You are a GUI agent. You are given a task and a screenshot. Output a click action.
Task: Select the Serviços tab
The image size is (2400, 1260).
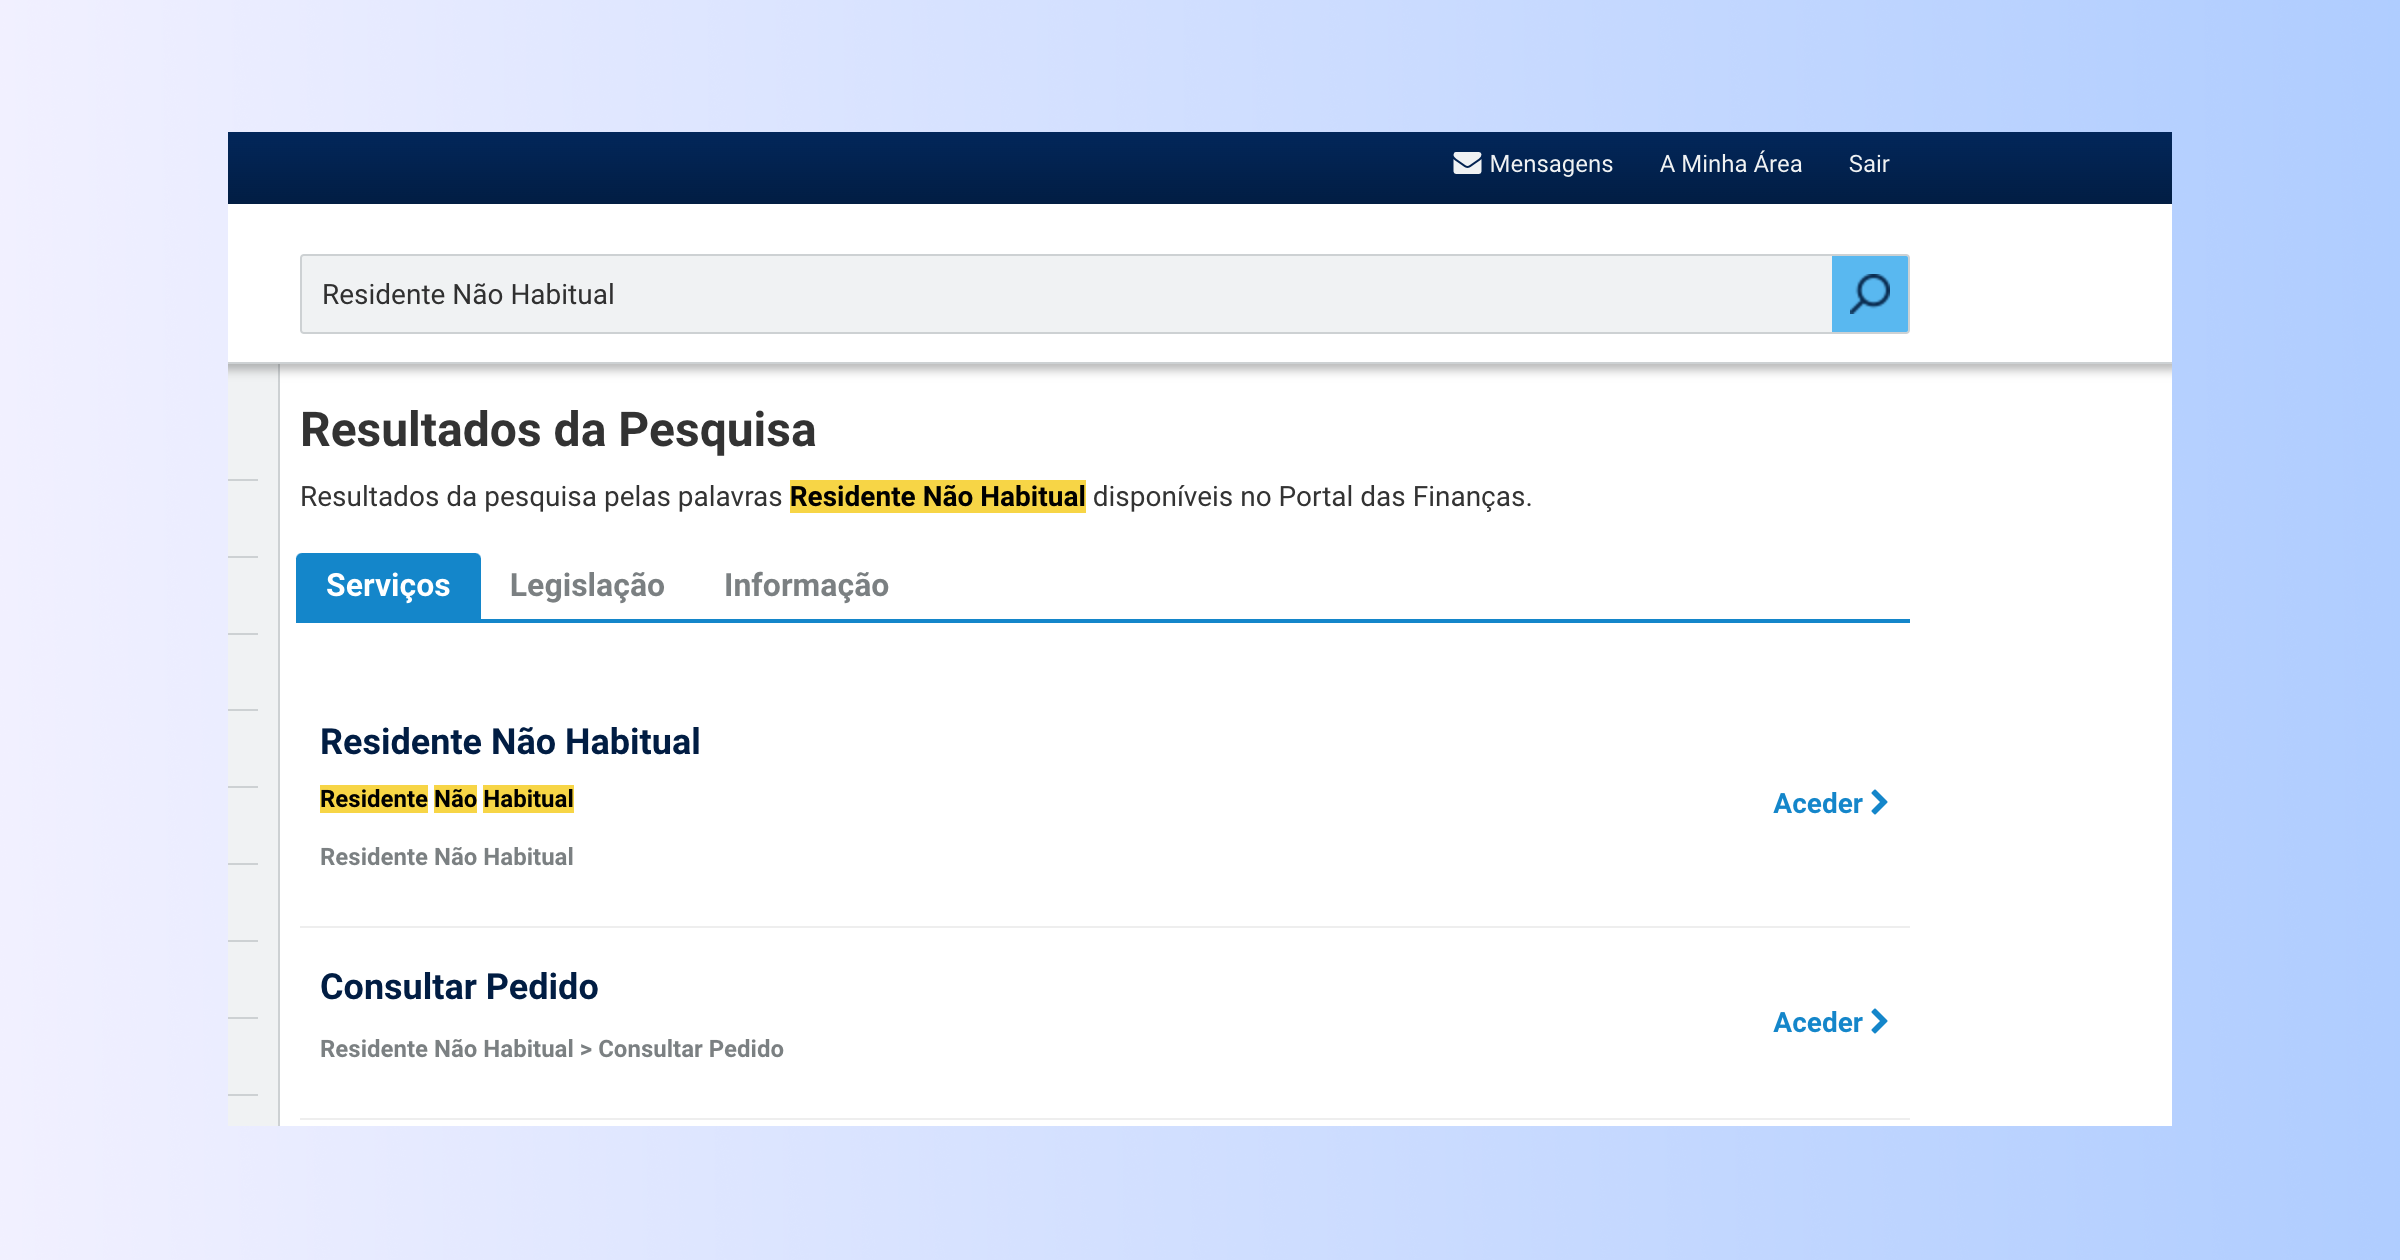[x=388, y=586]
